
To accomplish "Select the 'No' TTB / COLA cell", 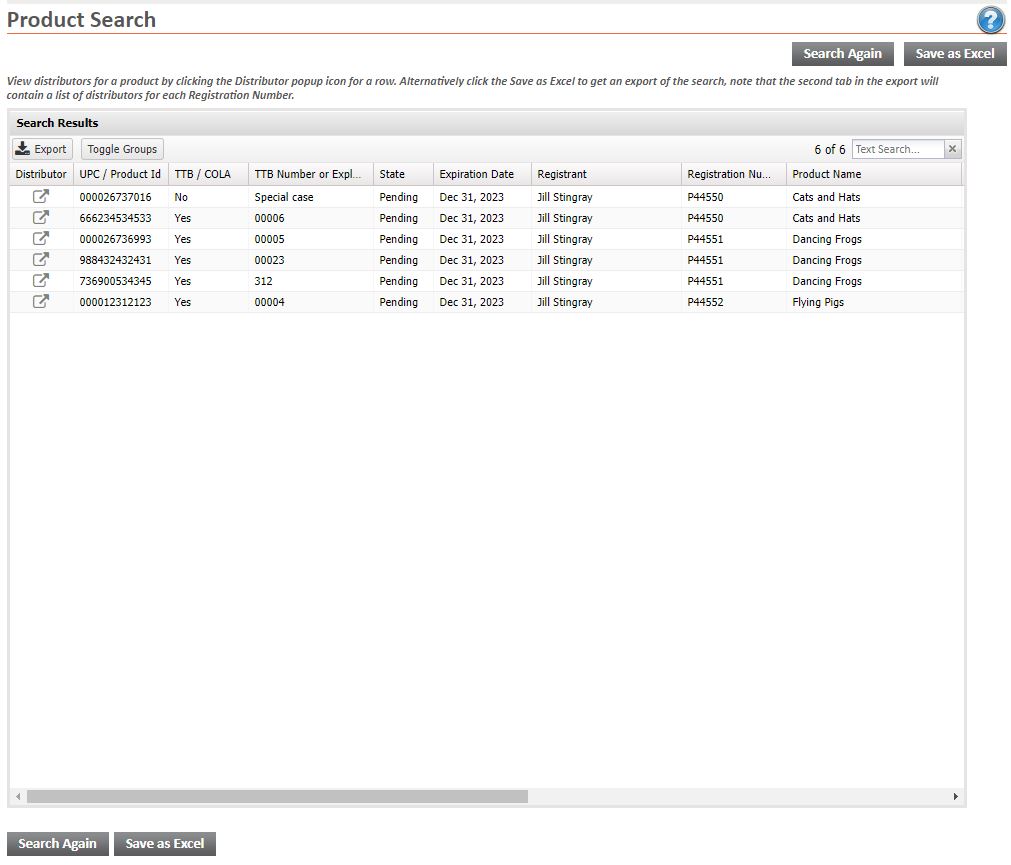I will (208, 197).
